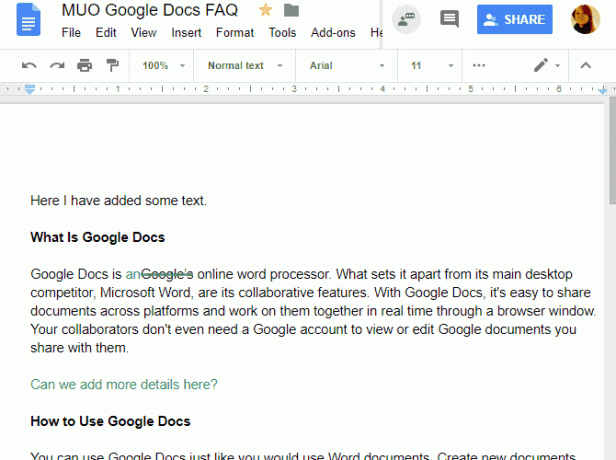616x460 pixels.
Task: Click the right indent marker on ruler
Action: point(603,91)
